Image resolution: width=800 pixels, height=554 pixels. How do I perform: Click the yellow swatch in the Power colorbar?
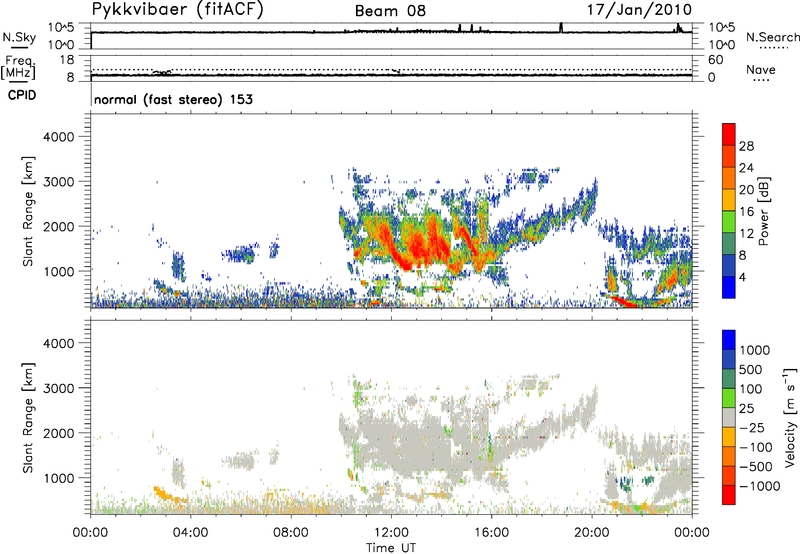[x=729, y=199]
